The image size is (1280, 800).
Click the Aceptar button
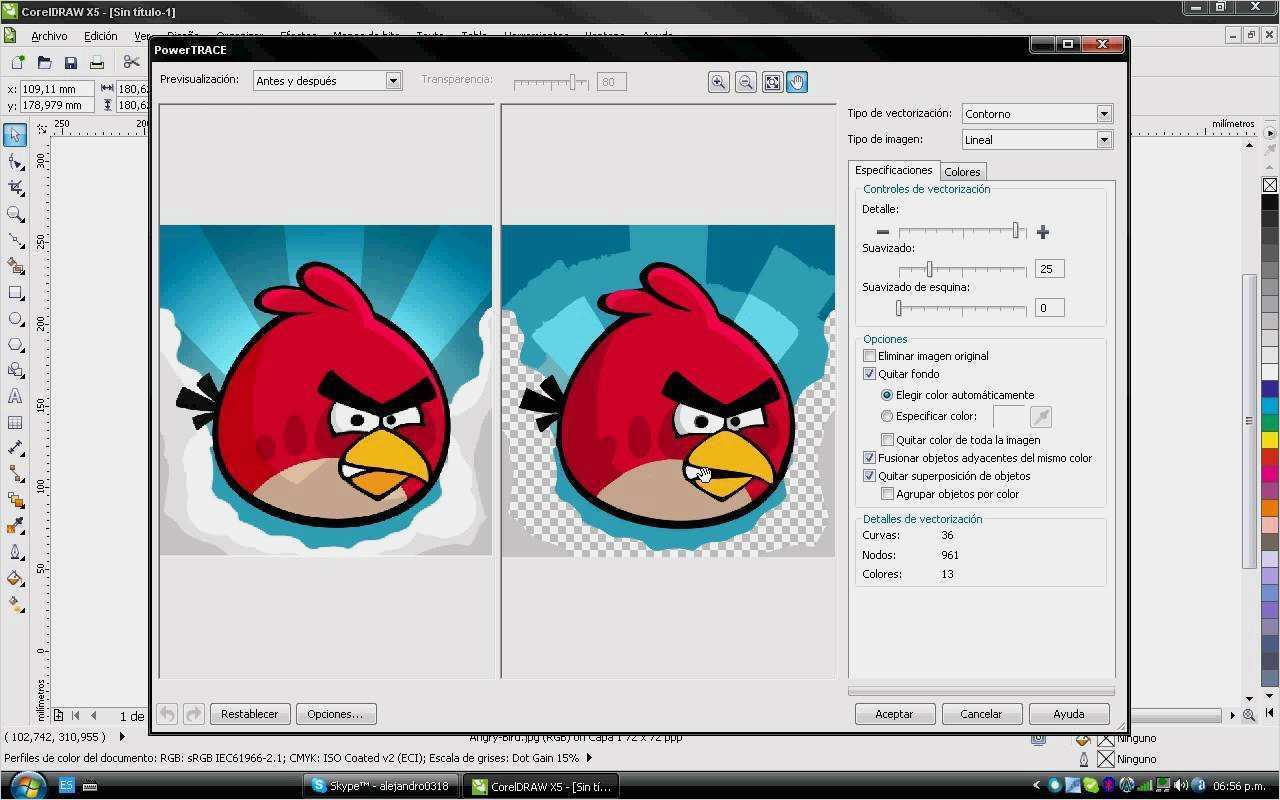pyautogui.click(x=894, y=714)
